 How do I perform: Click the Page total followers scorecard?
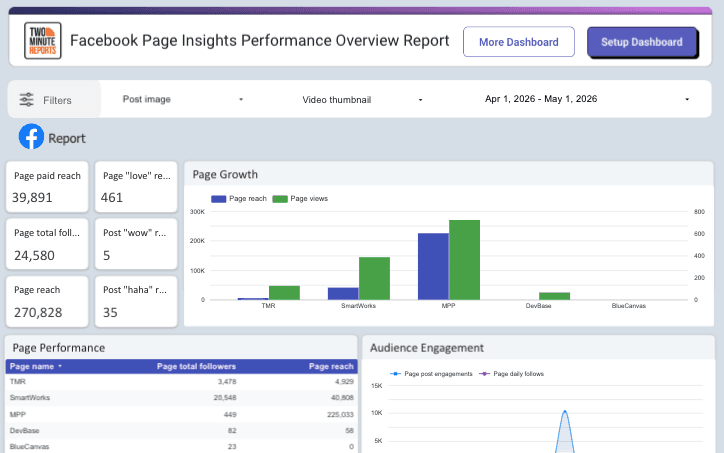[x=47, y=244]
